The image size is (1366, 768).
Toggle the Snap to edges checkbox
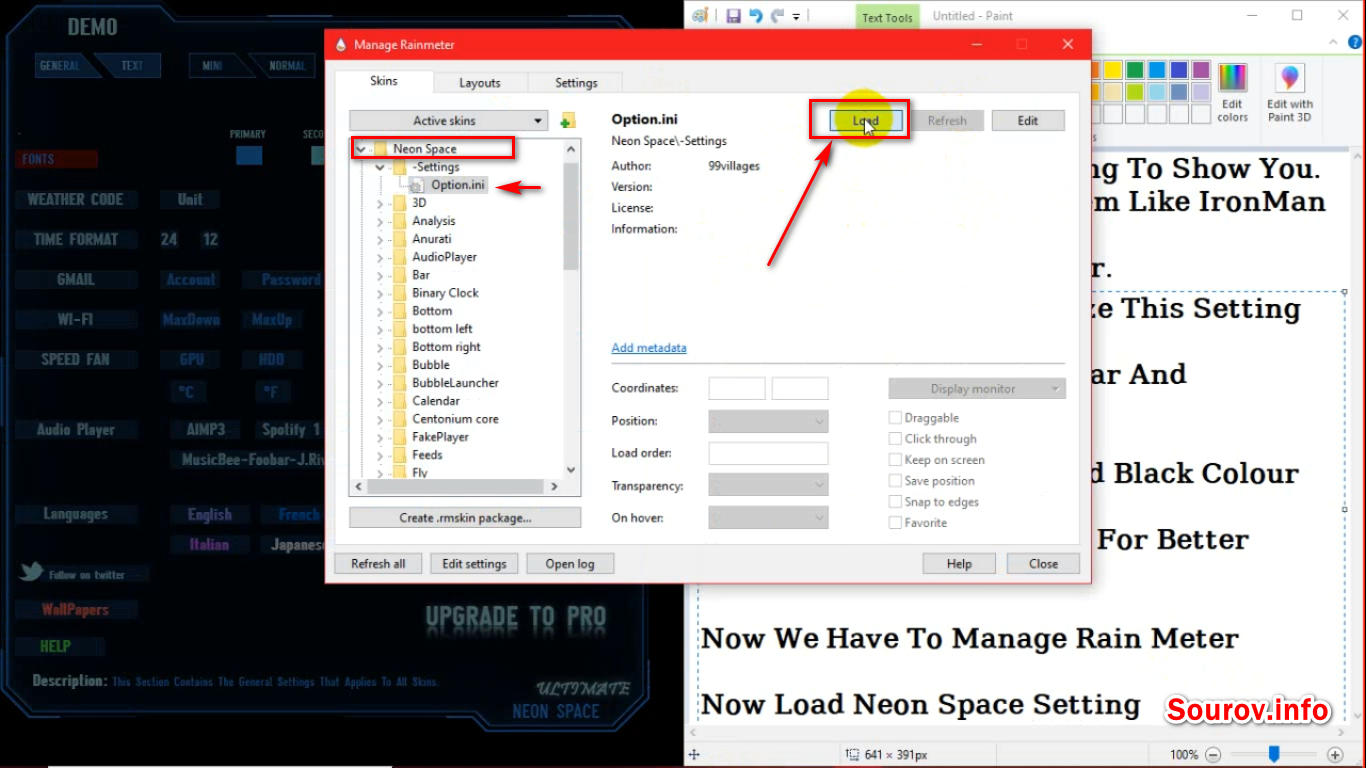click(x=895, y=502)
